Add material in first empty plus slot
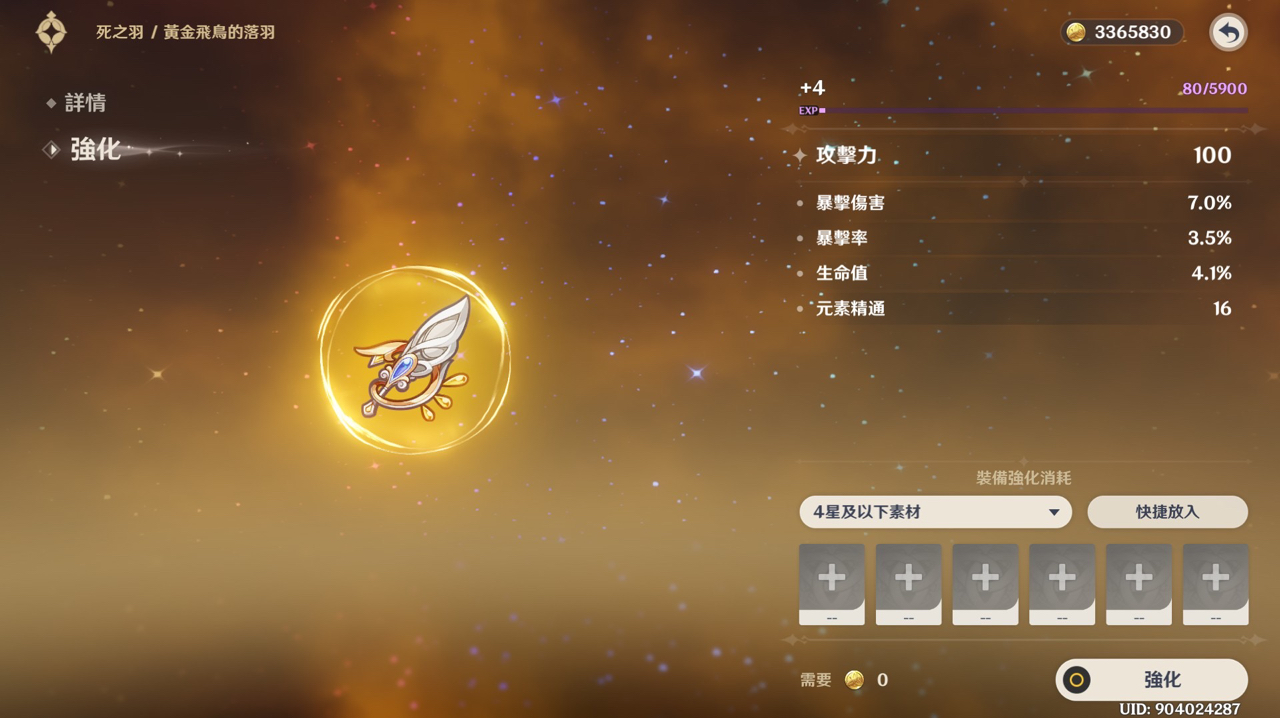This screenshot has width=1280, height=718. click(832, 584)
